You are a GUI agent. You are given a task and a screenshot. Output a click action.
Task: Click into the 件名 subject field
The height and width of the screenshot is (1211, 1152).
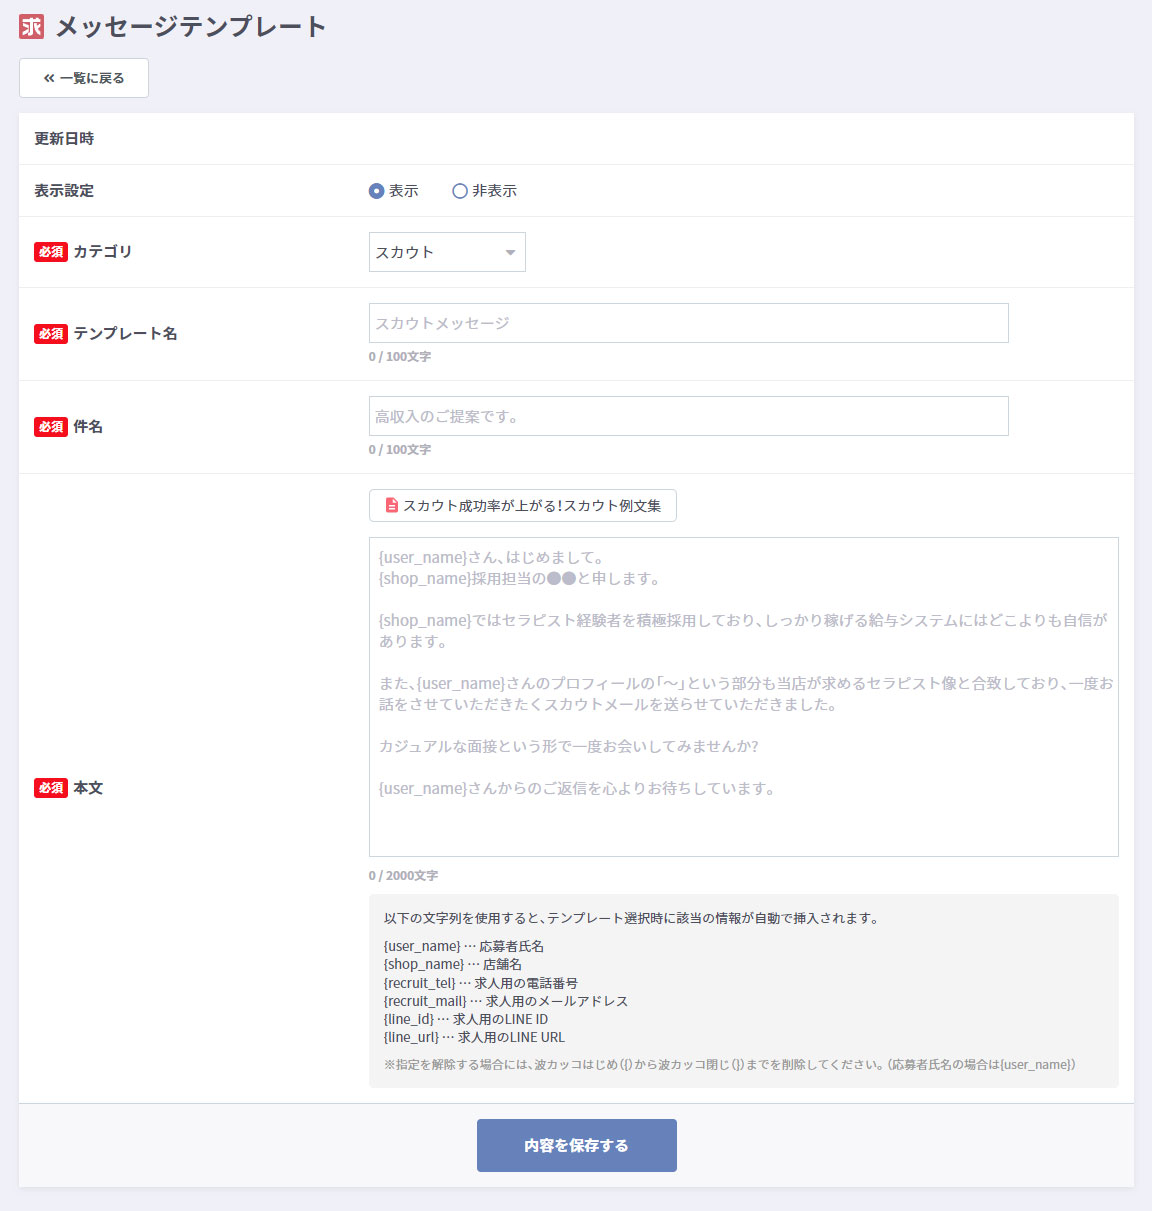point(688,416)
